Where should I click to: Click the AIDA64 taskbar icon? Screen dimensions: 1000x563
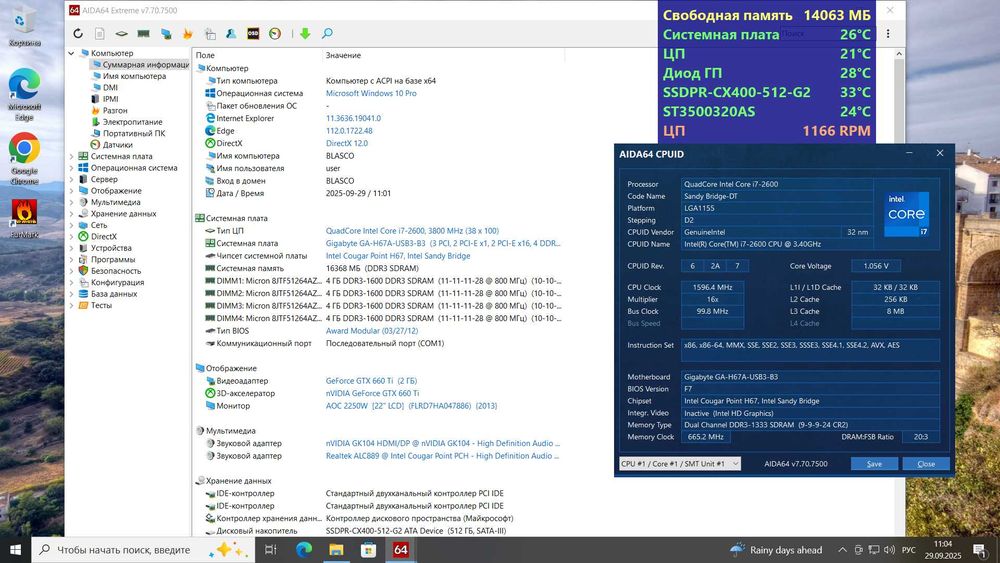[401, 550]
